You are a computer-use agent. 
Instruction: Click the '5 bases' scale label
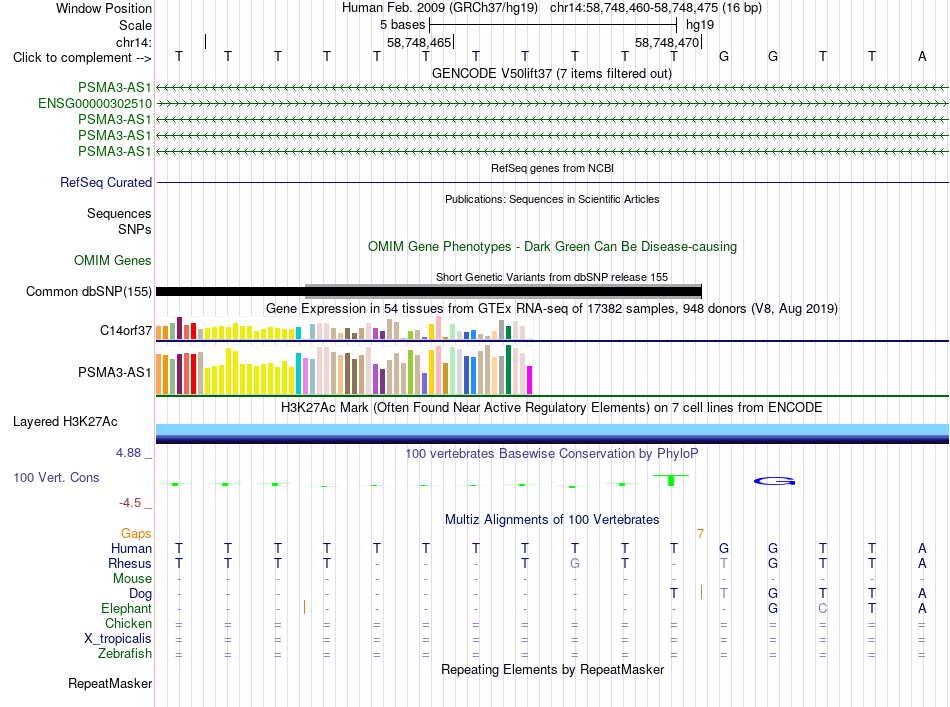403,25
